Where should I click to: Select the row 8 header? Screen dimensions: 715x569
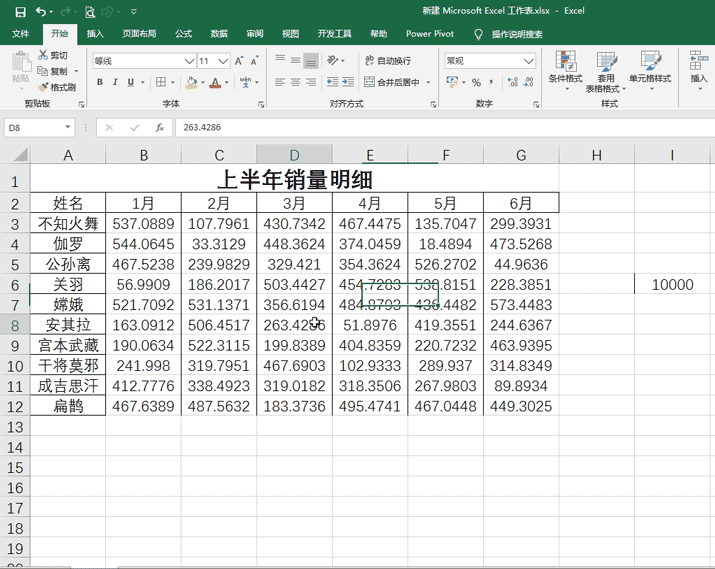click(x=15, y=325)
